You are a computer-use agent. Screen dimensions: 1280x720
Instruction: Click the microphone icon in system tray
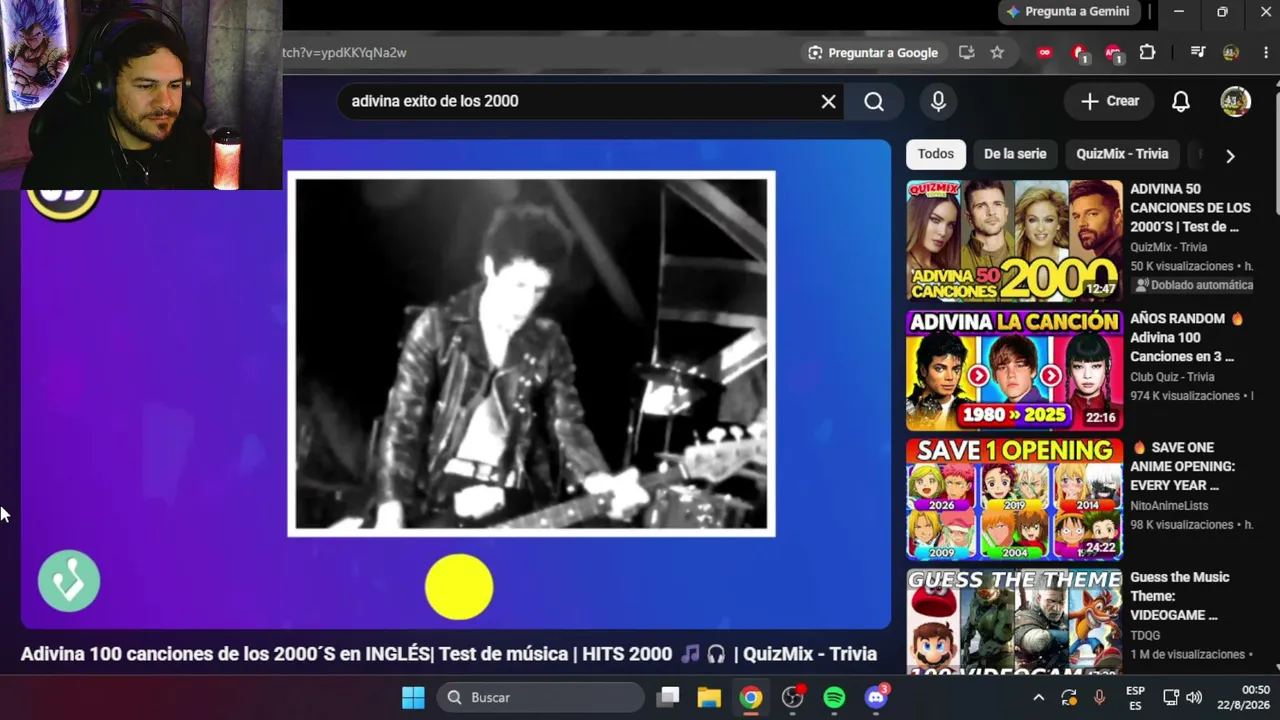(x=1099, y=697)
